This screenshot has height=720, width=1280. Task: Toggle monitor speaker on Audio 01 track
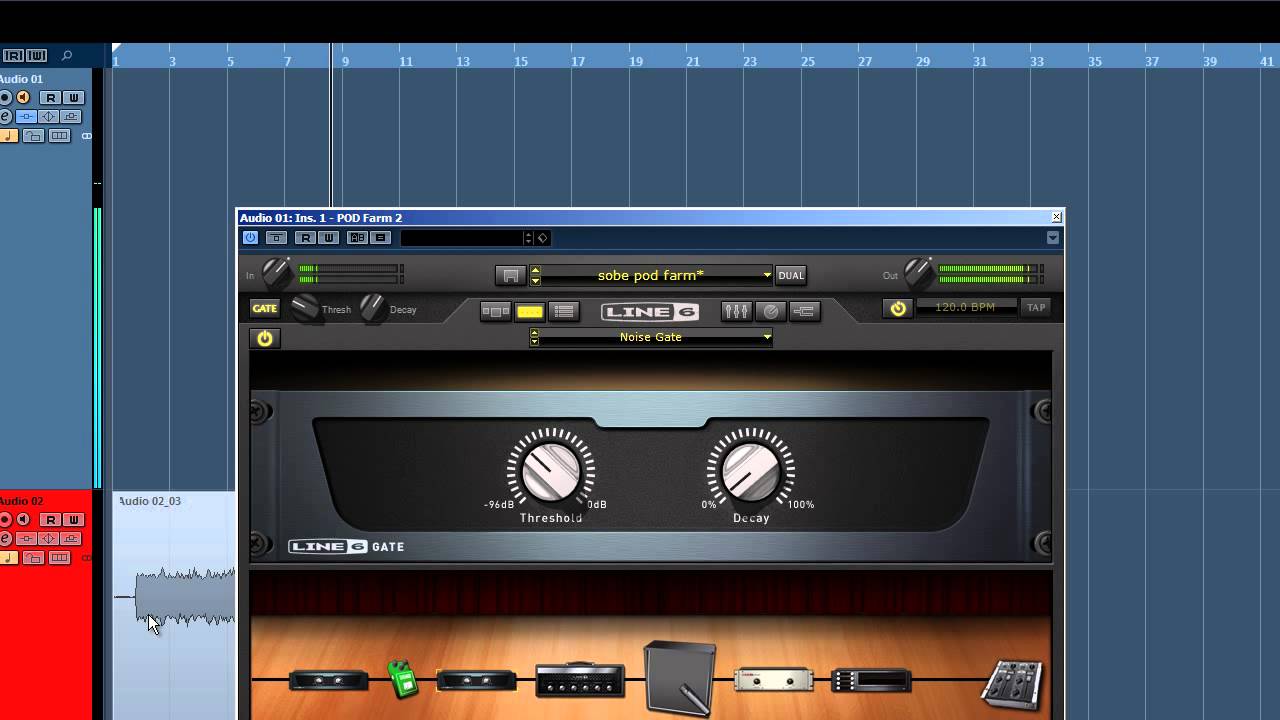(x=23, y=98)
